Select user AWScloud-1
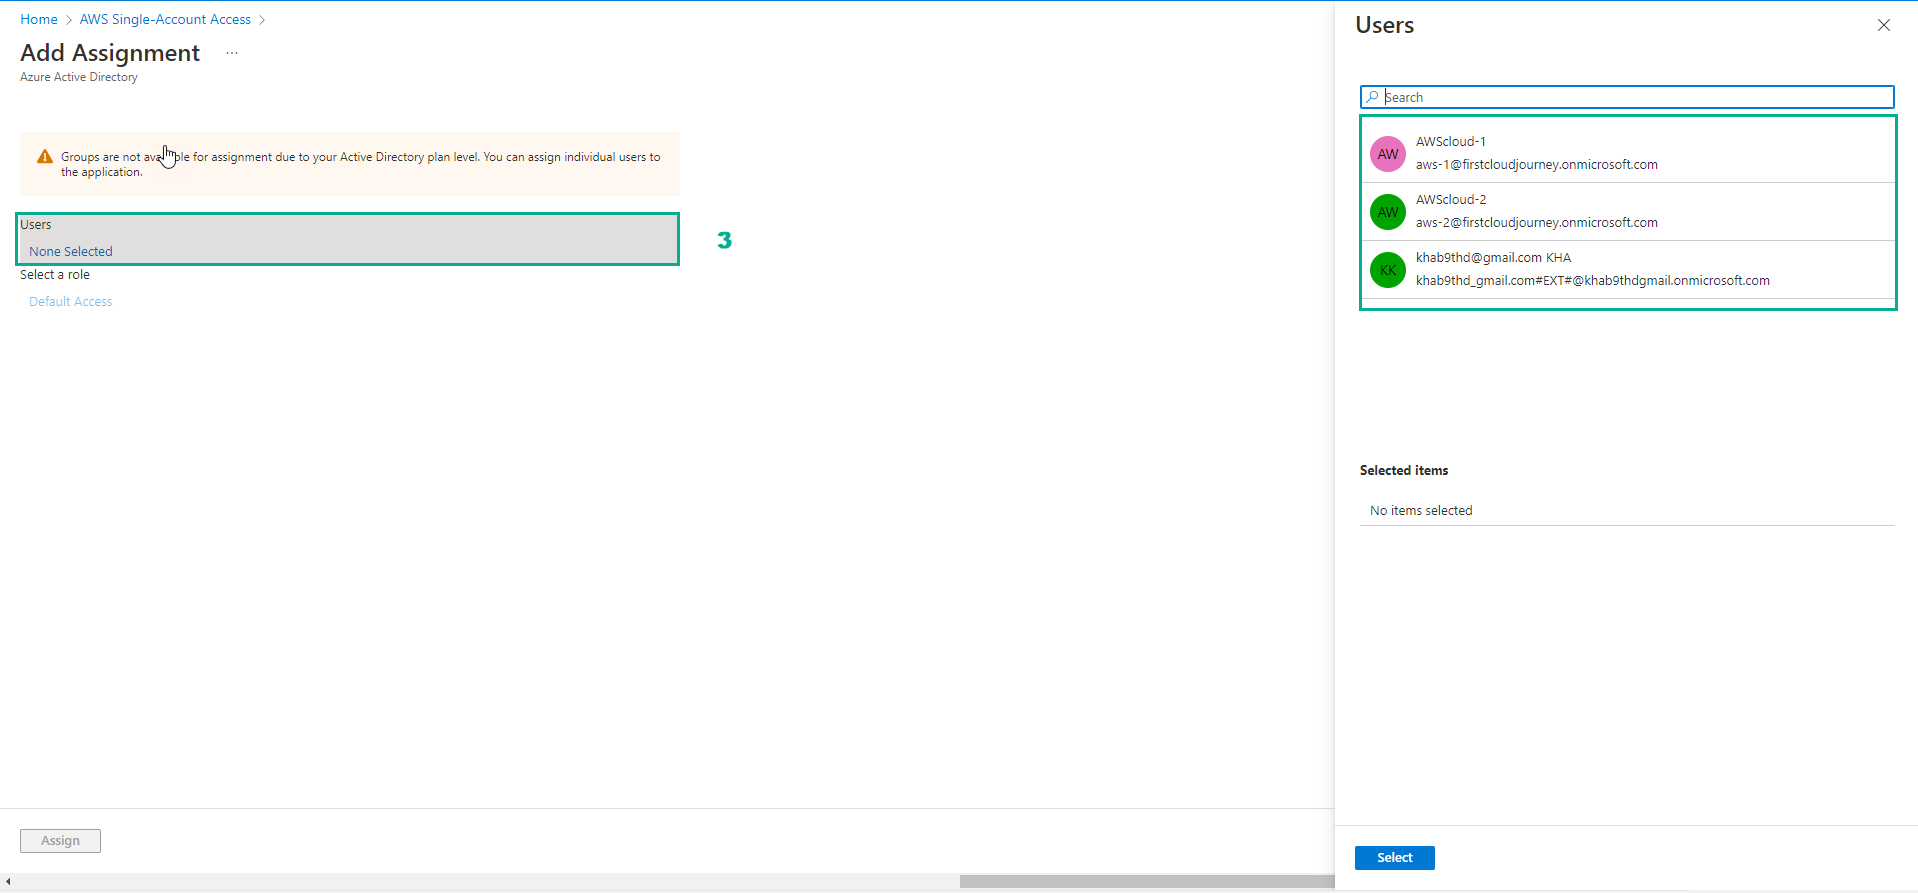1918x893 pixels. tap(1628, 154)
